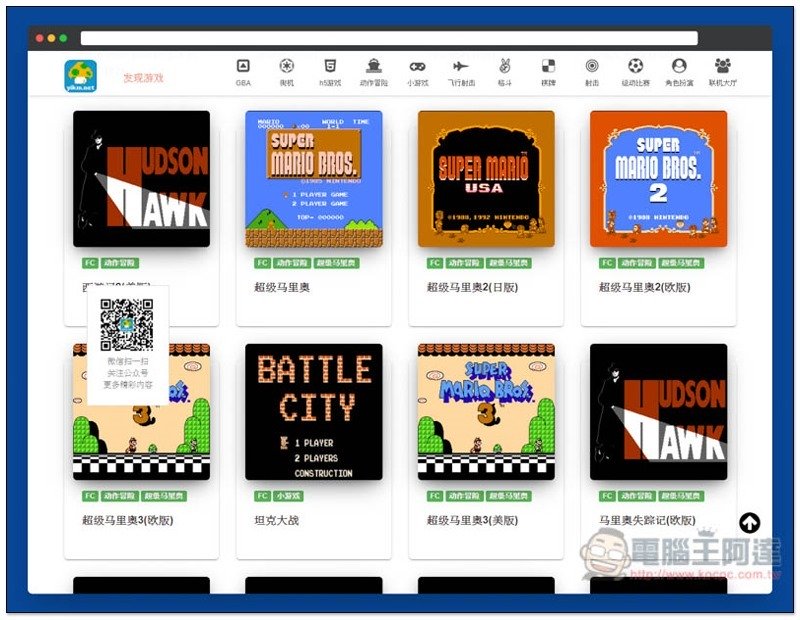Open the 棋牌 checkerboard icon
This screenshot has height=620, width=800.
pos(548,66)
